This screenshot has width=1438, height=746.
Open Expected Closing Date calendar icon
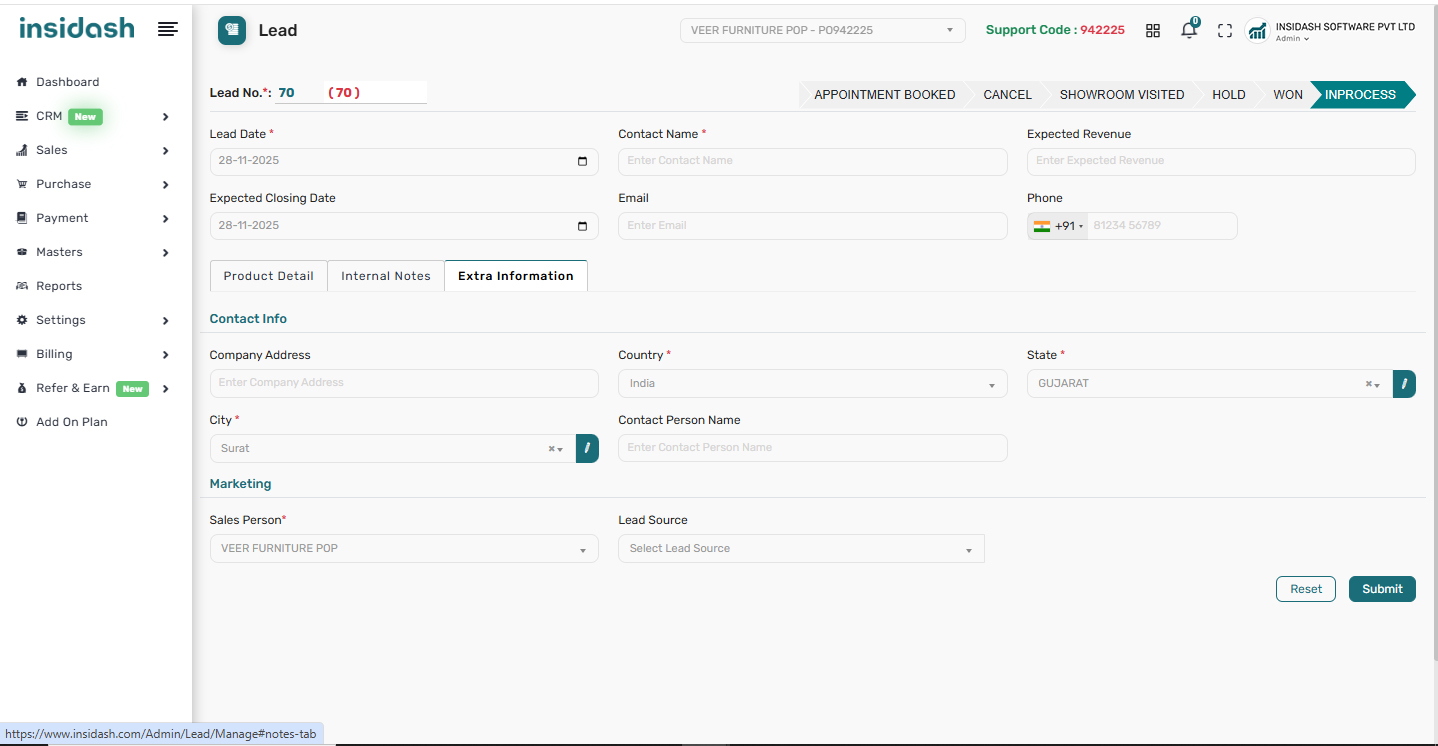[x=583, y=226]
